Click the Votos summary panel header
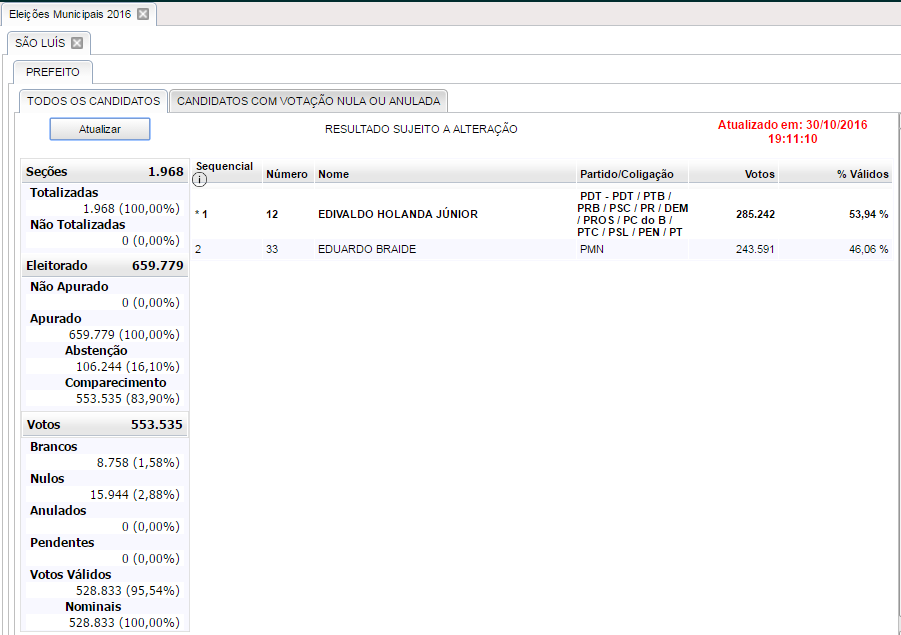 tap(105, 425)
